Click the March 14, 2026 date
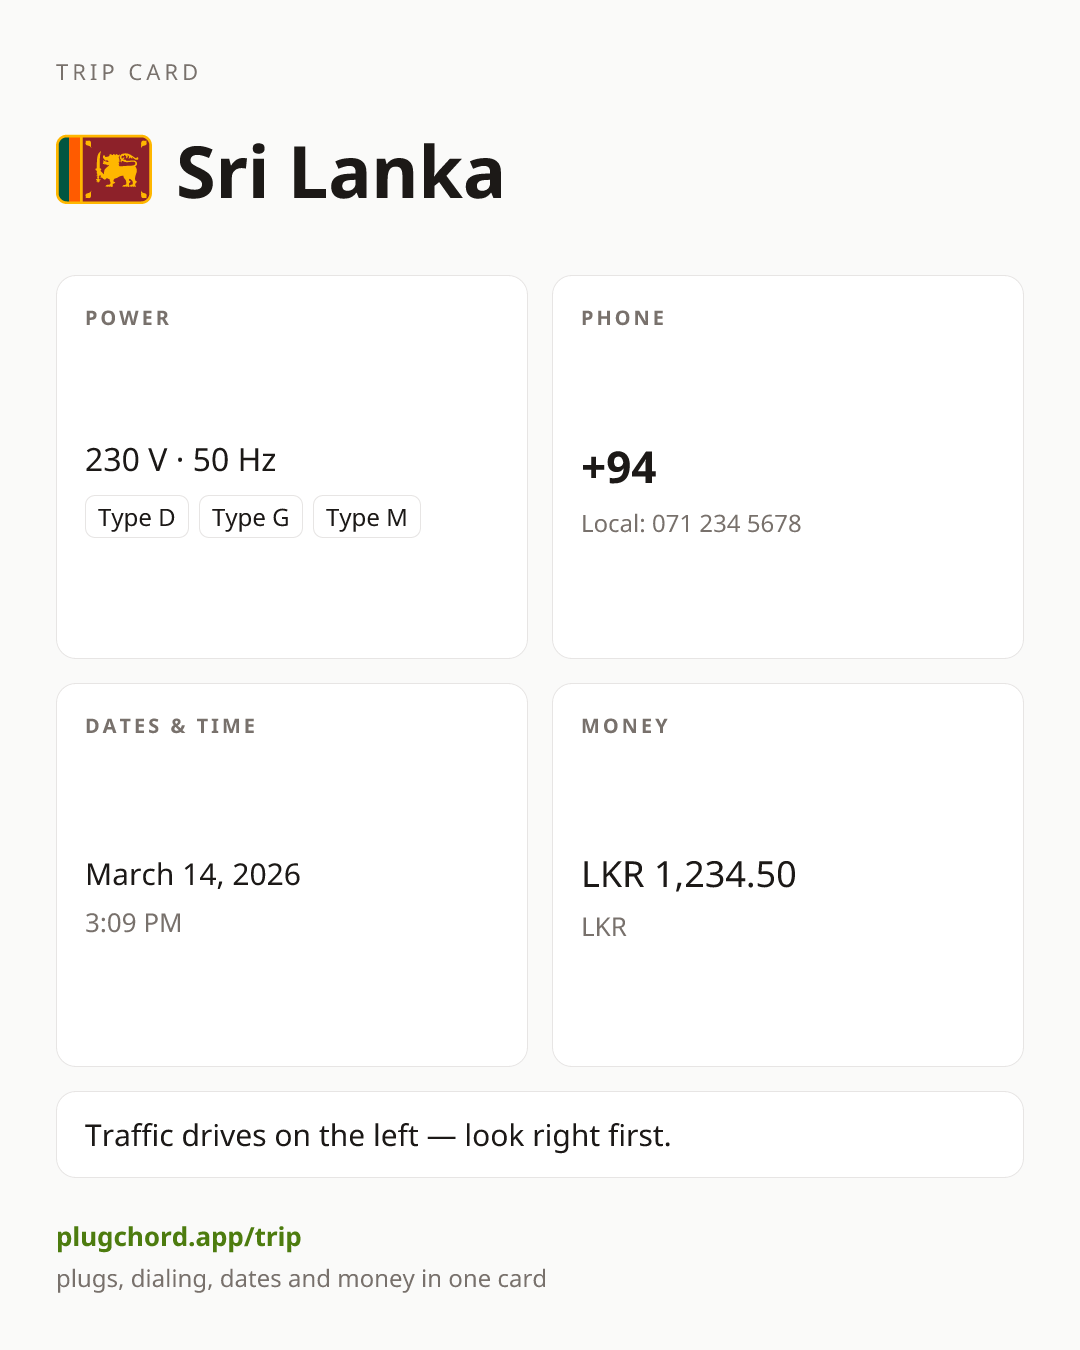This screenshot has width=1080, height=1350. coord(193,874)
